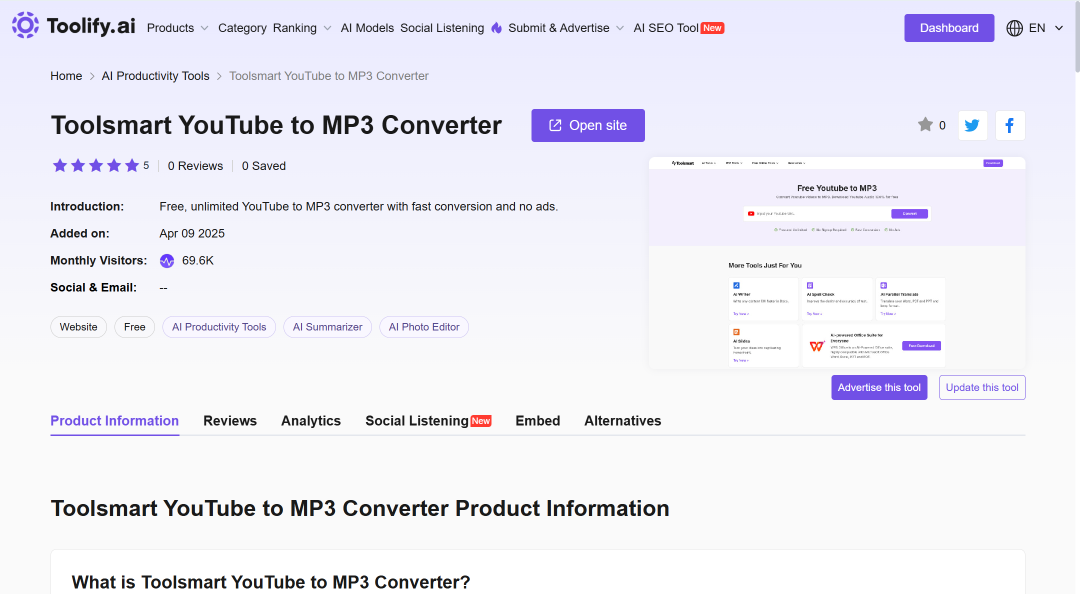1080x594 pixels.
Task: Click the Toolify.ai logo icon
Action: tap(25, 25)
